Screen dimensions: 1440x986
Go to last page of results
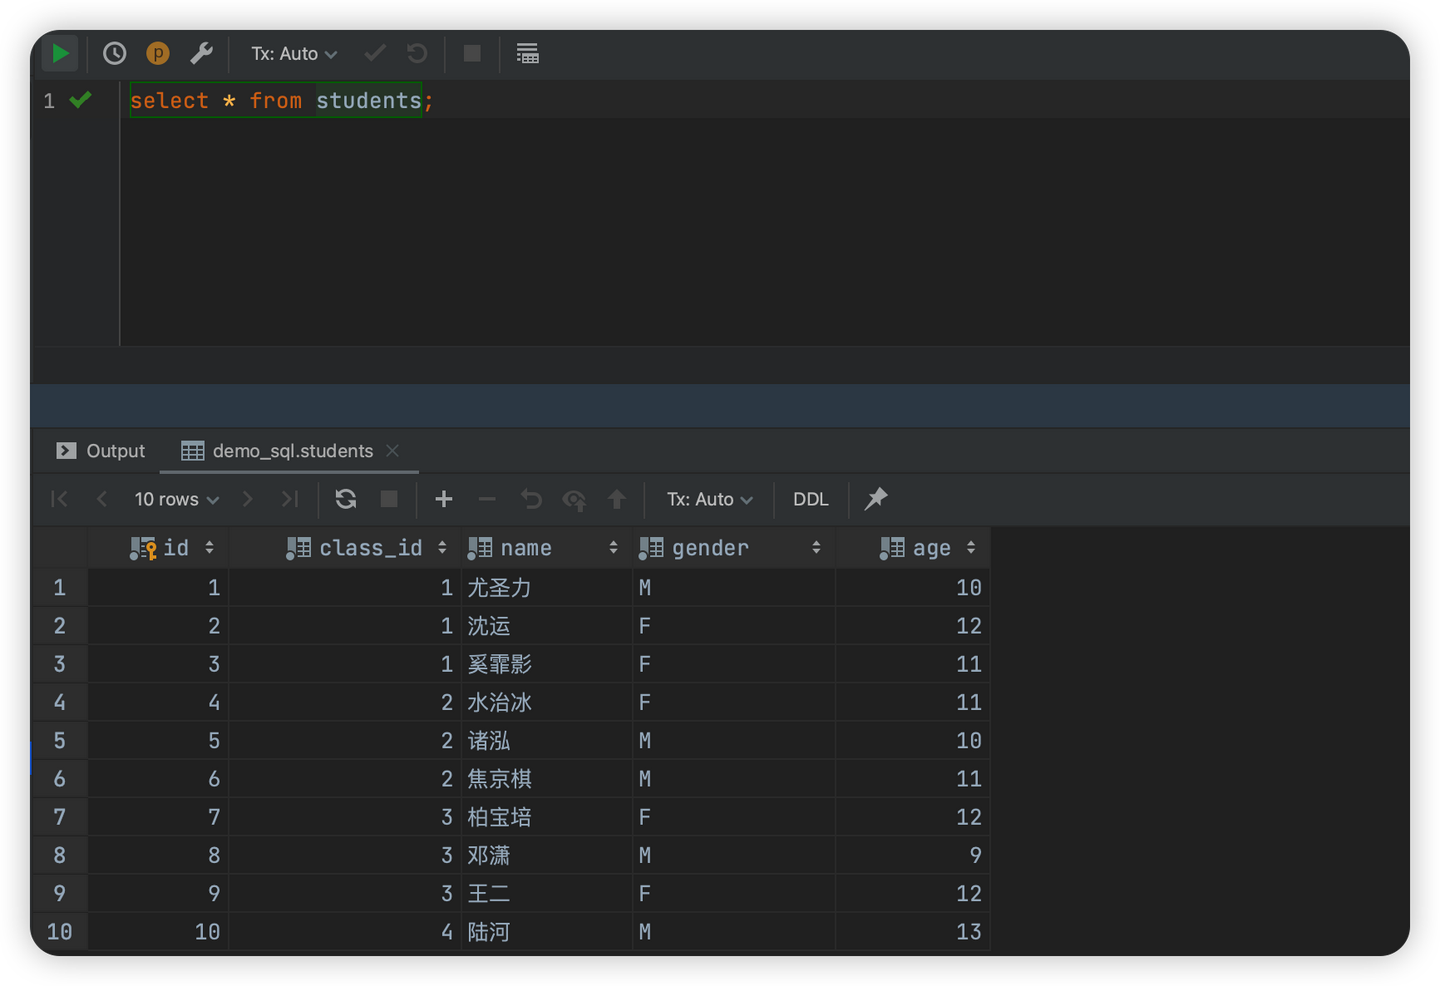click(290, 498)
